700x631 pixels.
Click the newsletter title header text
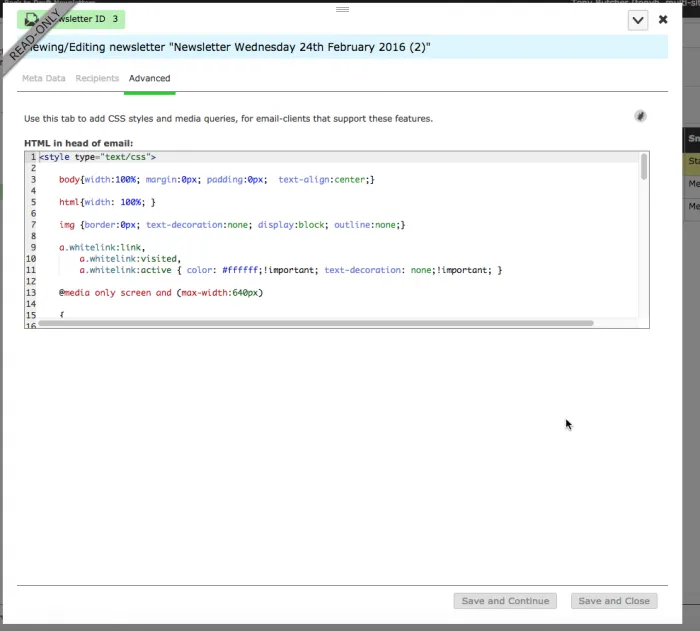228,47
